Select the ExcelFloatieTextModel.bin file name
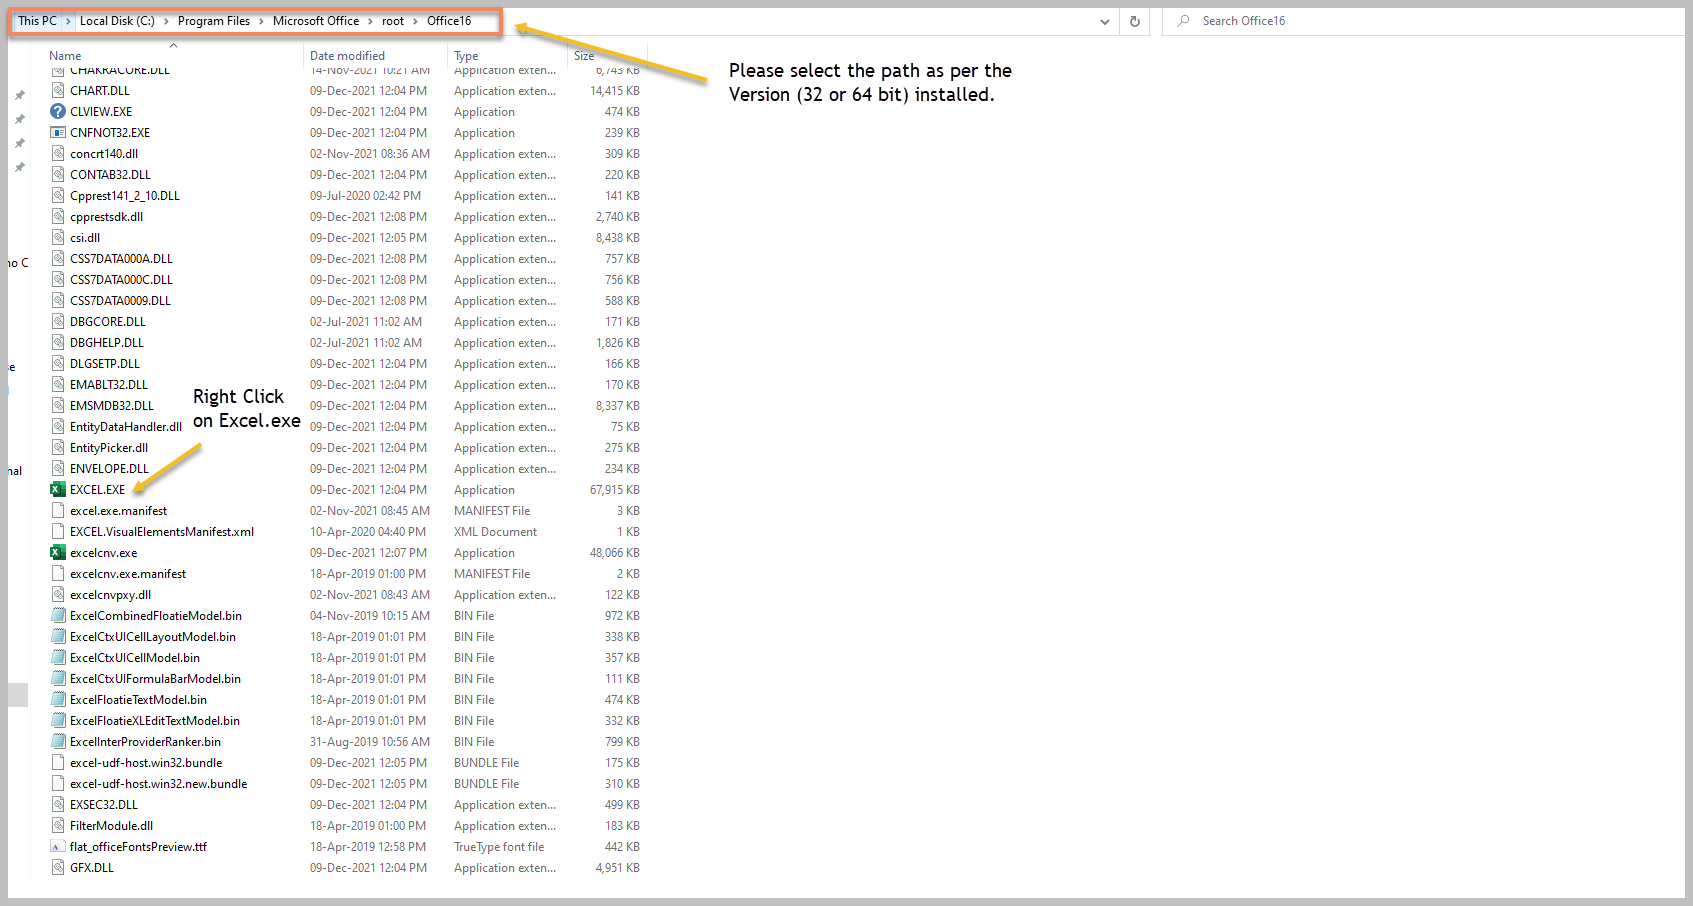The height and width of the screenshot is (906, 1693). coord(138,700)
